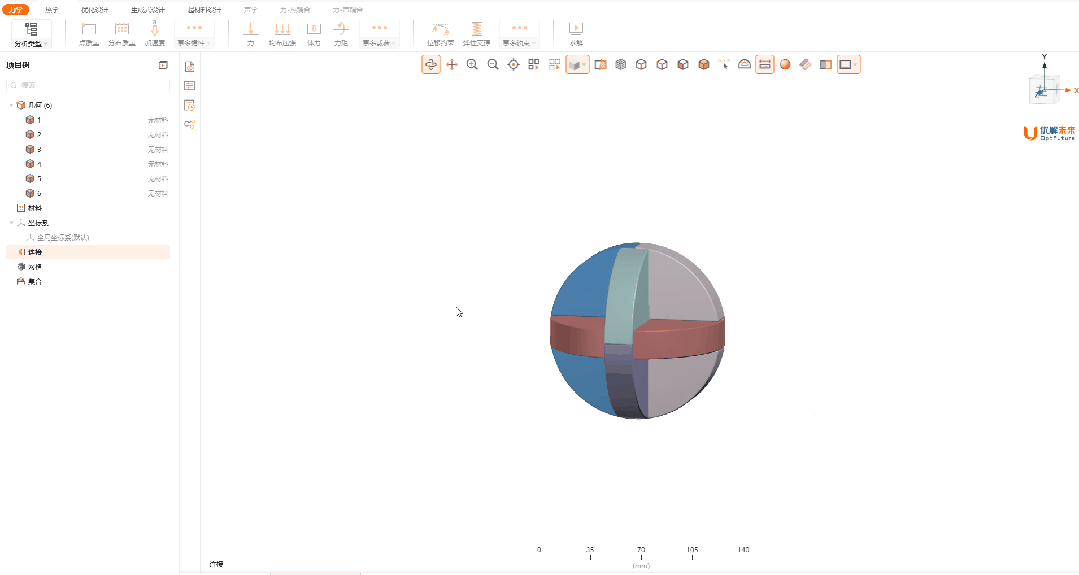Image resolution: width=1079 pixels, height=575 pixels.
Task: Switch to the 力-热耦合 tab
Action: [x=295, y=10]
